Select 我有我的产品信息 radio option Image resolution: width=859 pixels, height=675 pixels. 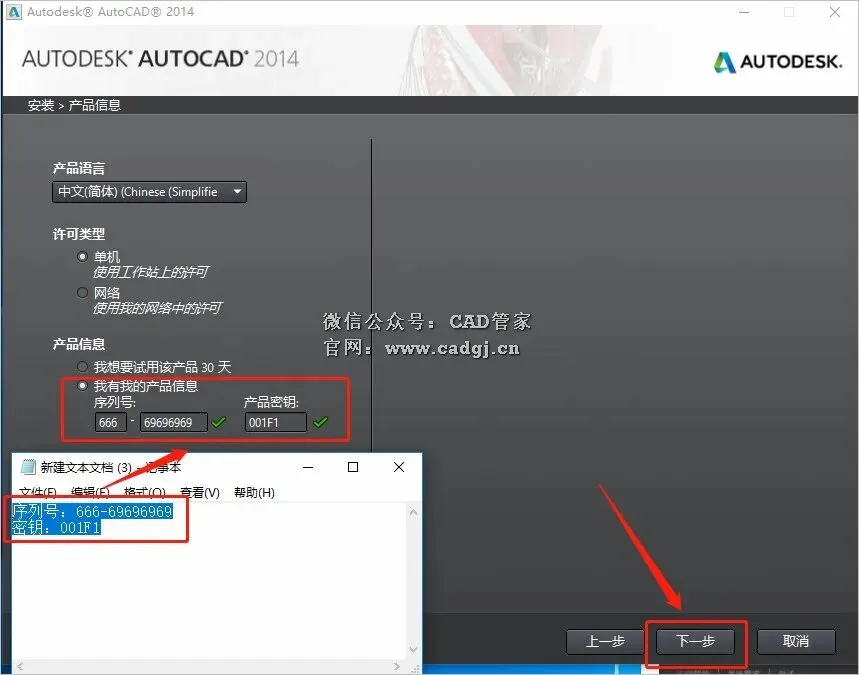click(x=82, y=386)
